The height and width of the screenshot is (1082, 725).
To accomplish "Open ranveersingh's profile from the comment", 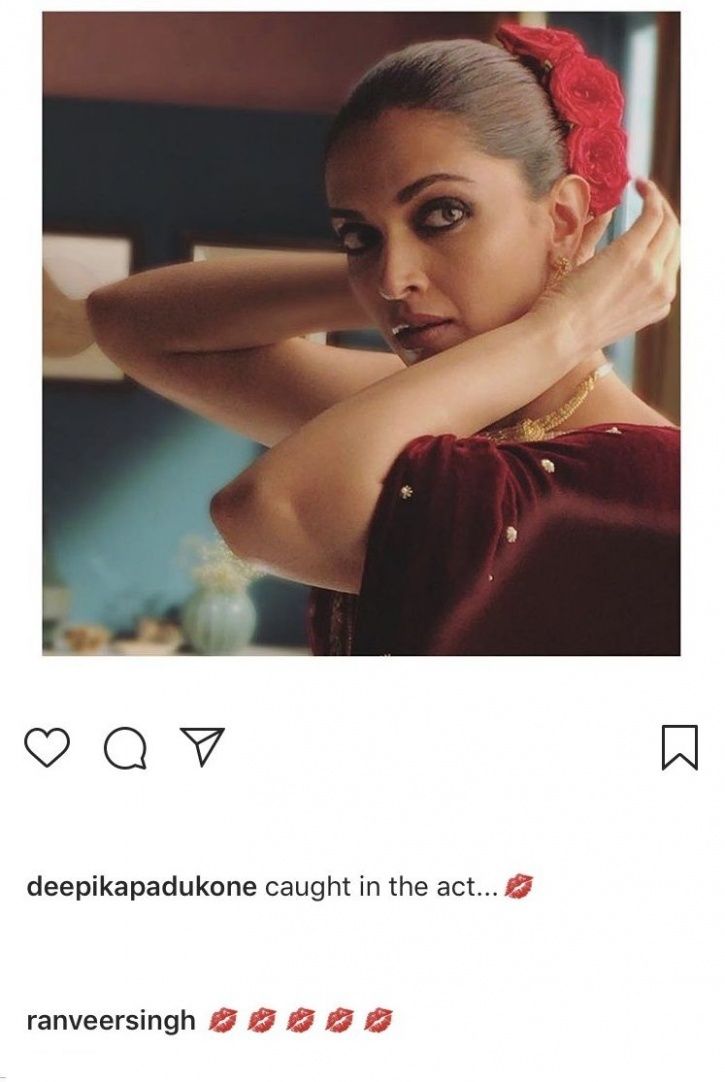I will point(111,1020).
